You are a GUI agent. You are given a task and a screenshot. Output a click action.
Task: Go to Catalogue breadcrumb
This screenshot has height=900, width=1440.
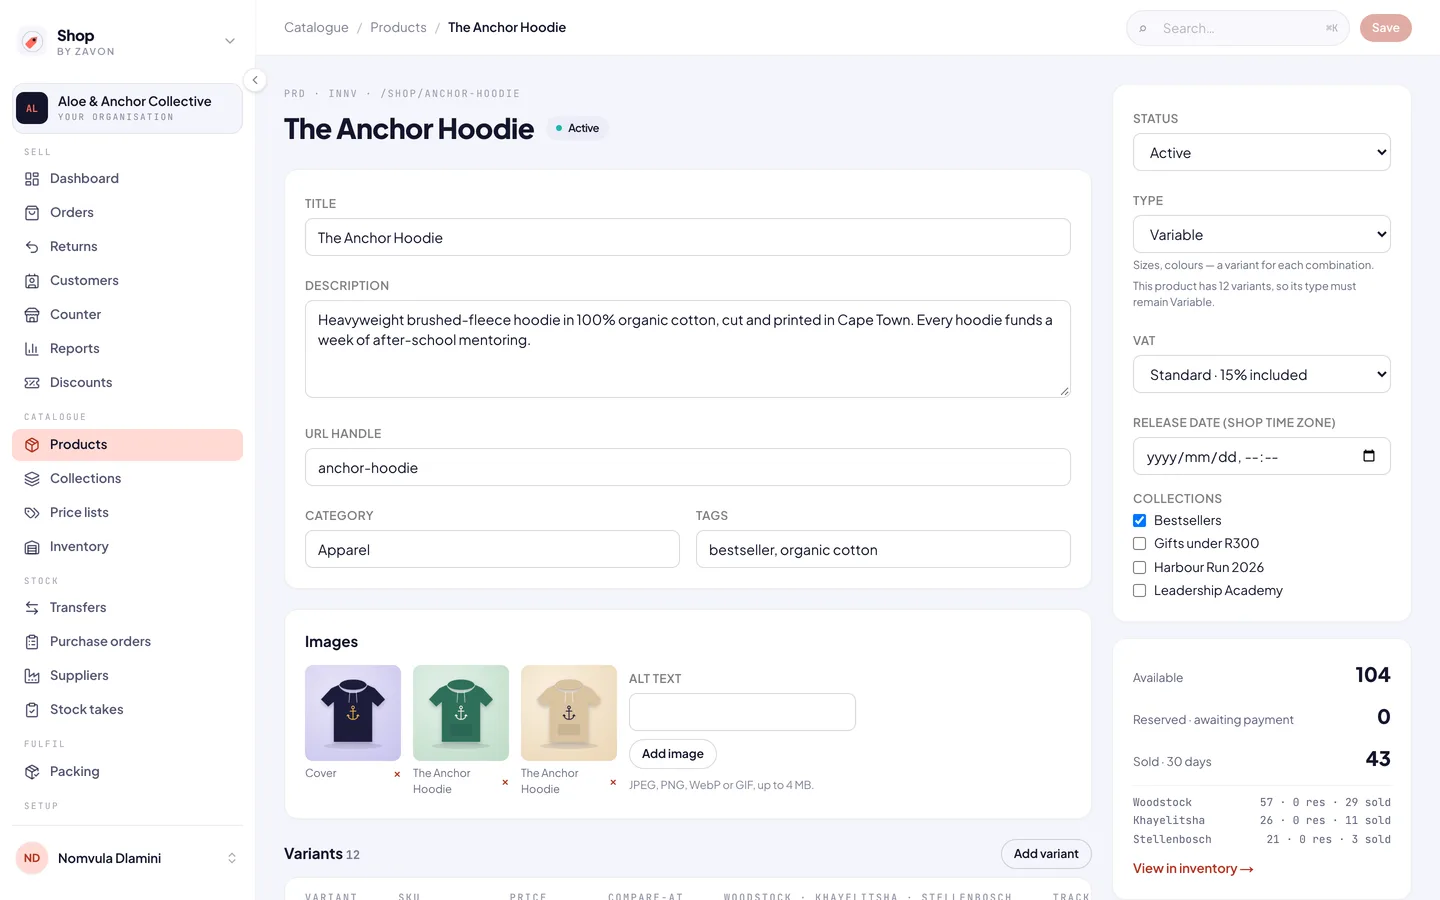[316, 28]
